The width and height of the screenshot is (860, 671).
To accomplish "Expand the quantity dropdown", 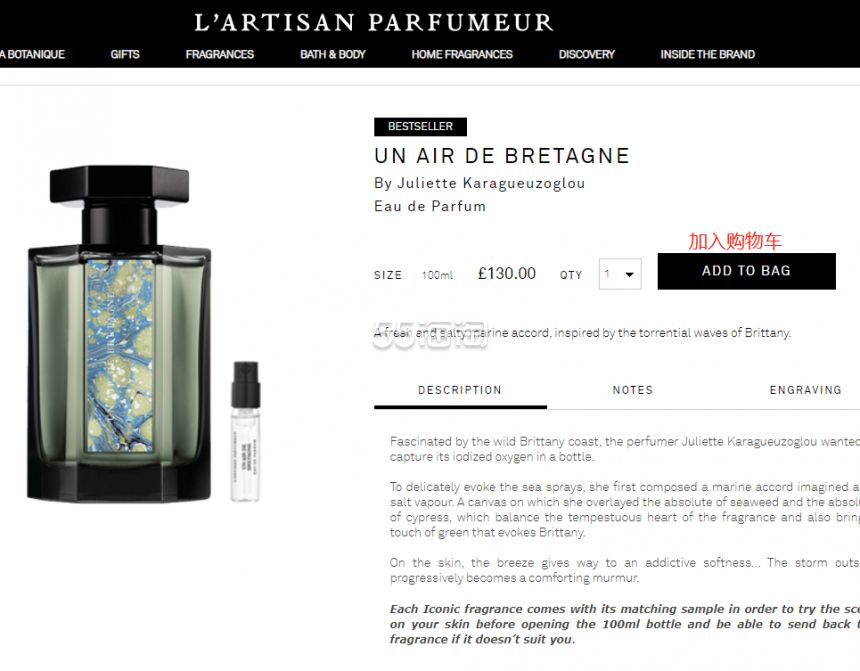I will (620, 274).
